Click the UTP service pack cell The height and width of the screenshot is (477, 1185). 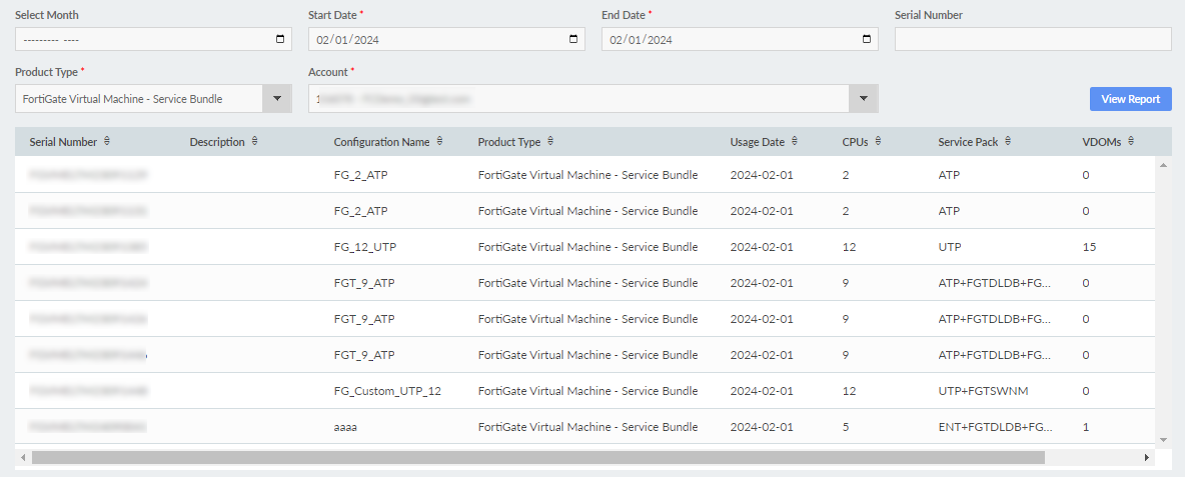pos(948,247)
